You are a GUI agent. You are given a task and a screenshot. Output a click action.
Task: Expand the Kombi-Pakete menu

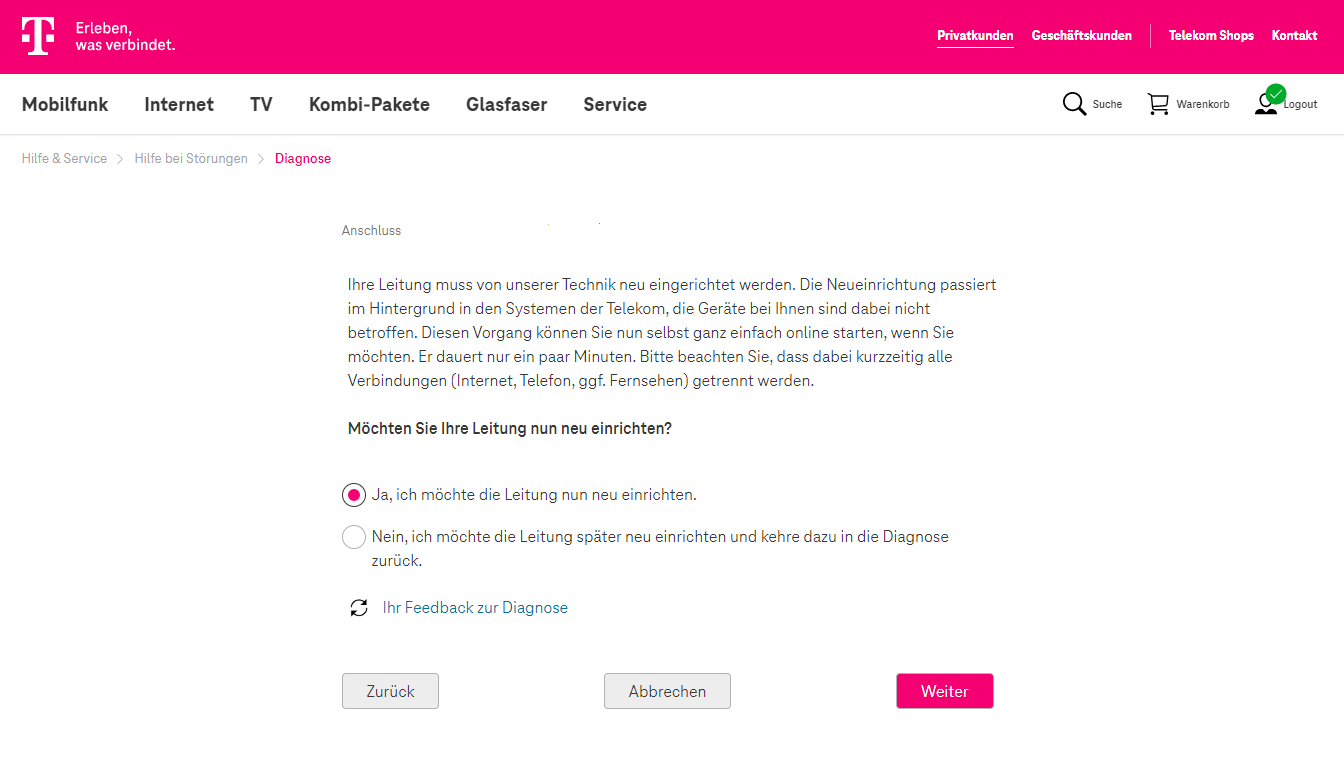coord(369,104)
